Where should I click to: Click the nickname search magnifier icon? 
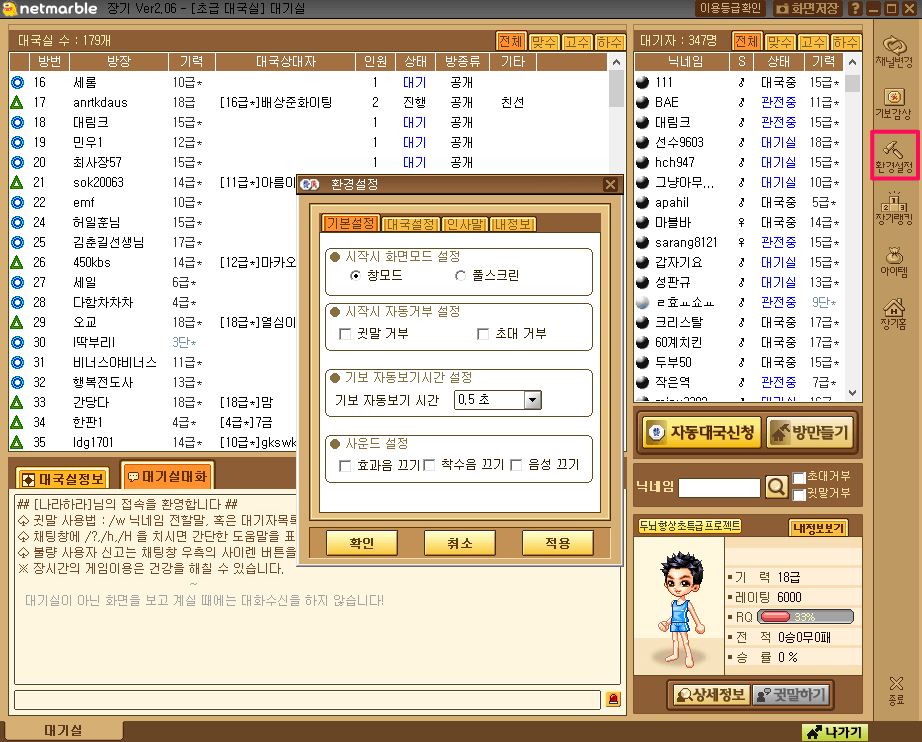point(776,487)
